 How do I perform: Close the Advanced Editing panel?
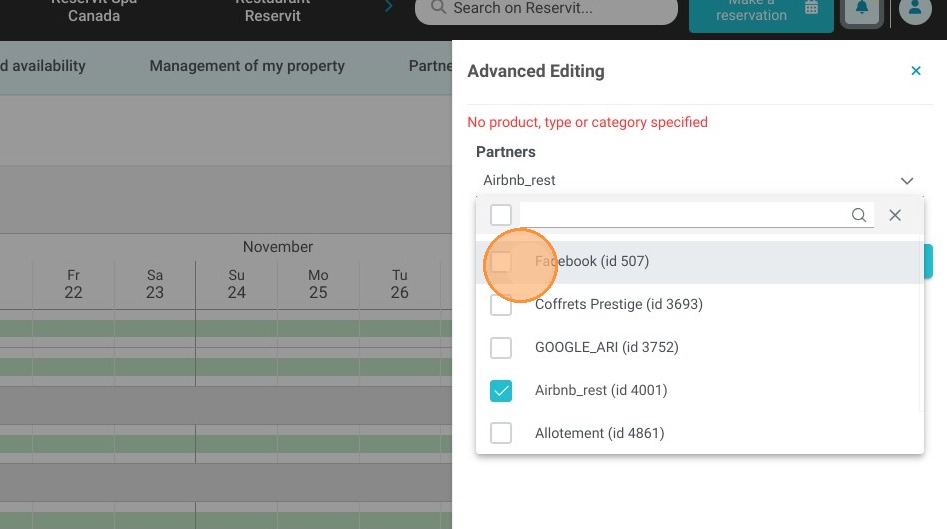pyautogui.click(x=916, y=71)
